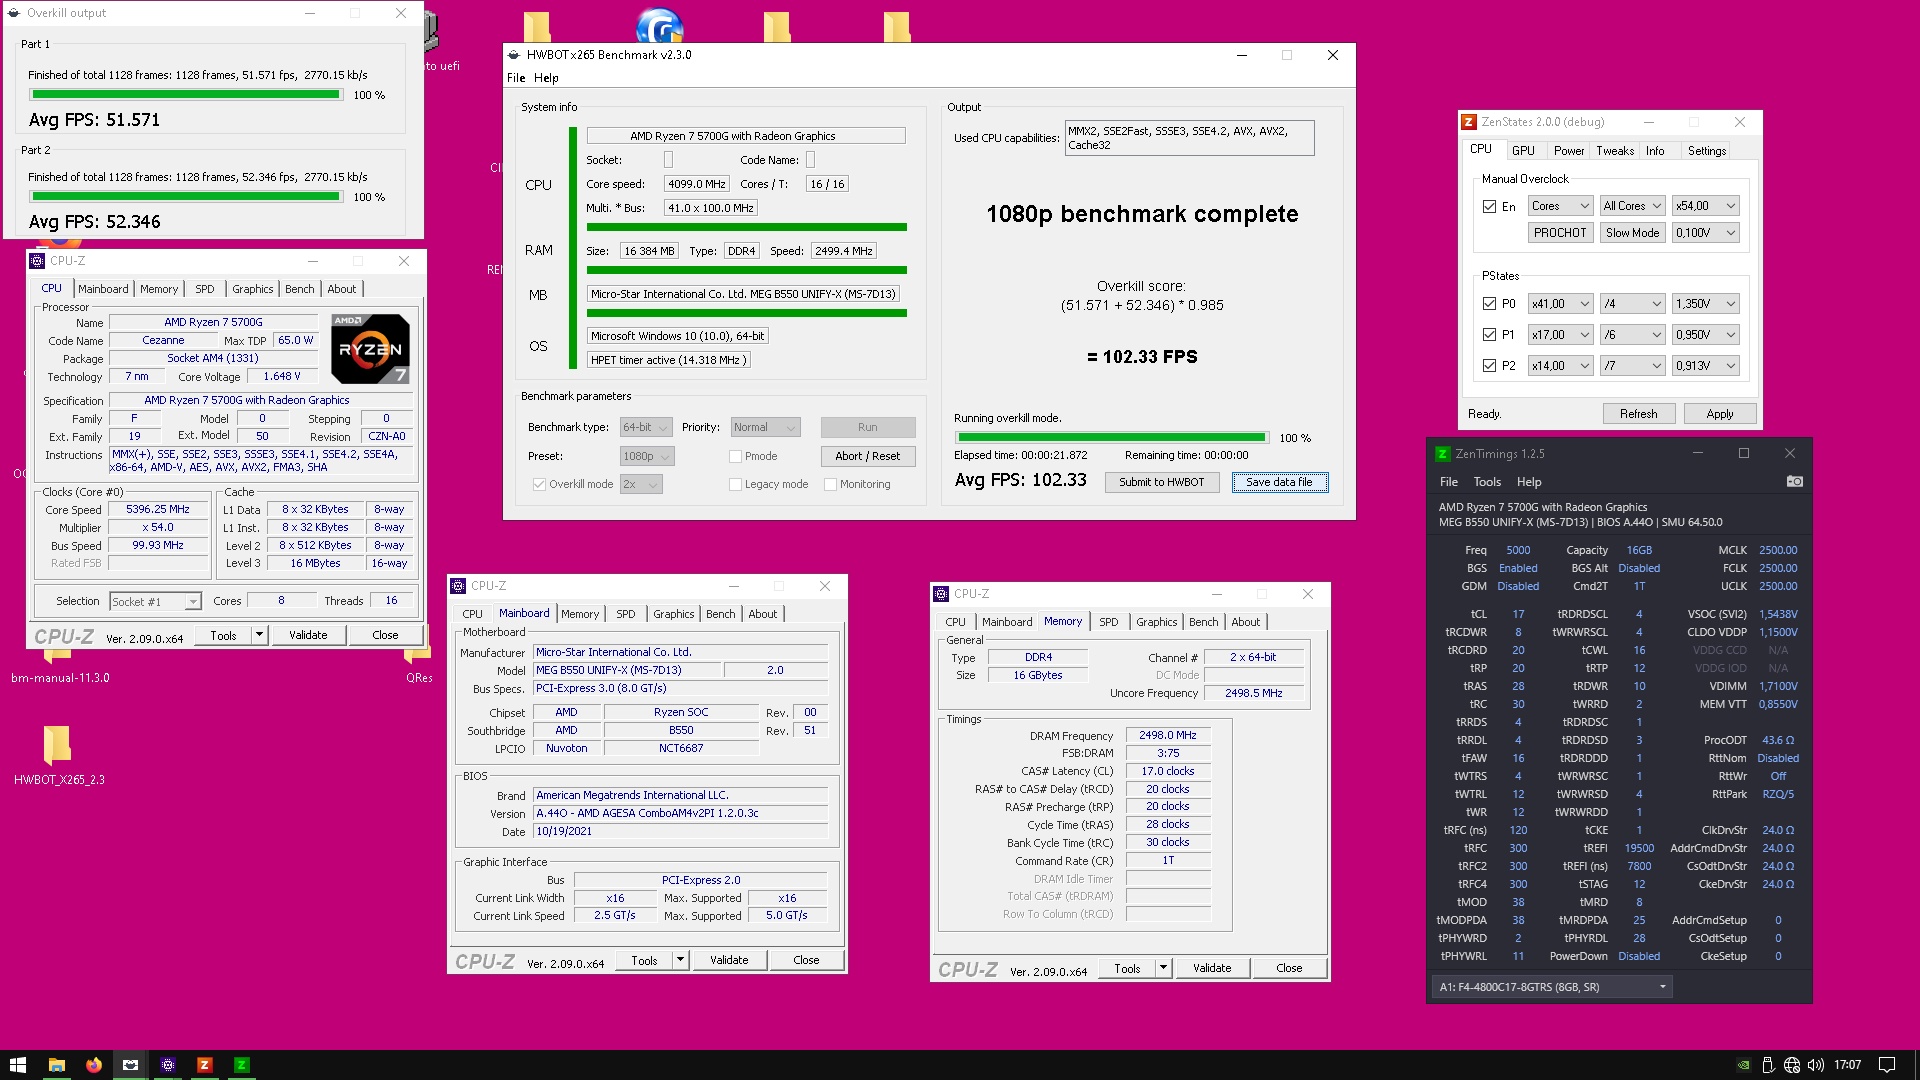Toggle the P1 PState checkbox
The height and width of the screenshot is (1080, 1920).
(1489, 335)
